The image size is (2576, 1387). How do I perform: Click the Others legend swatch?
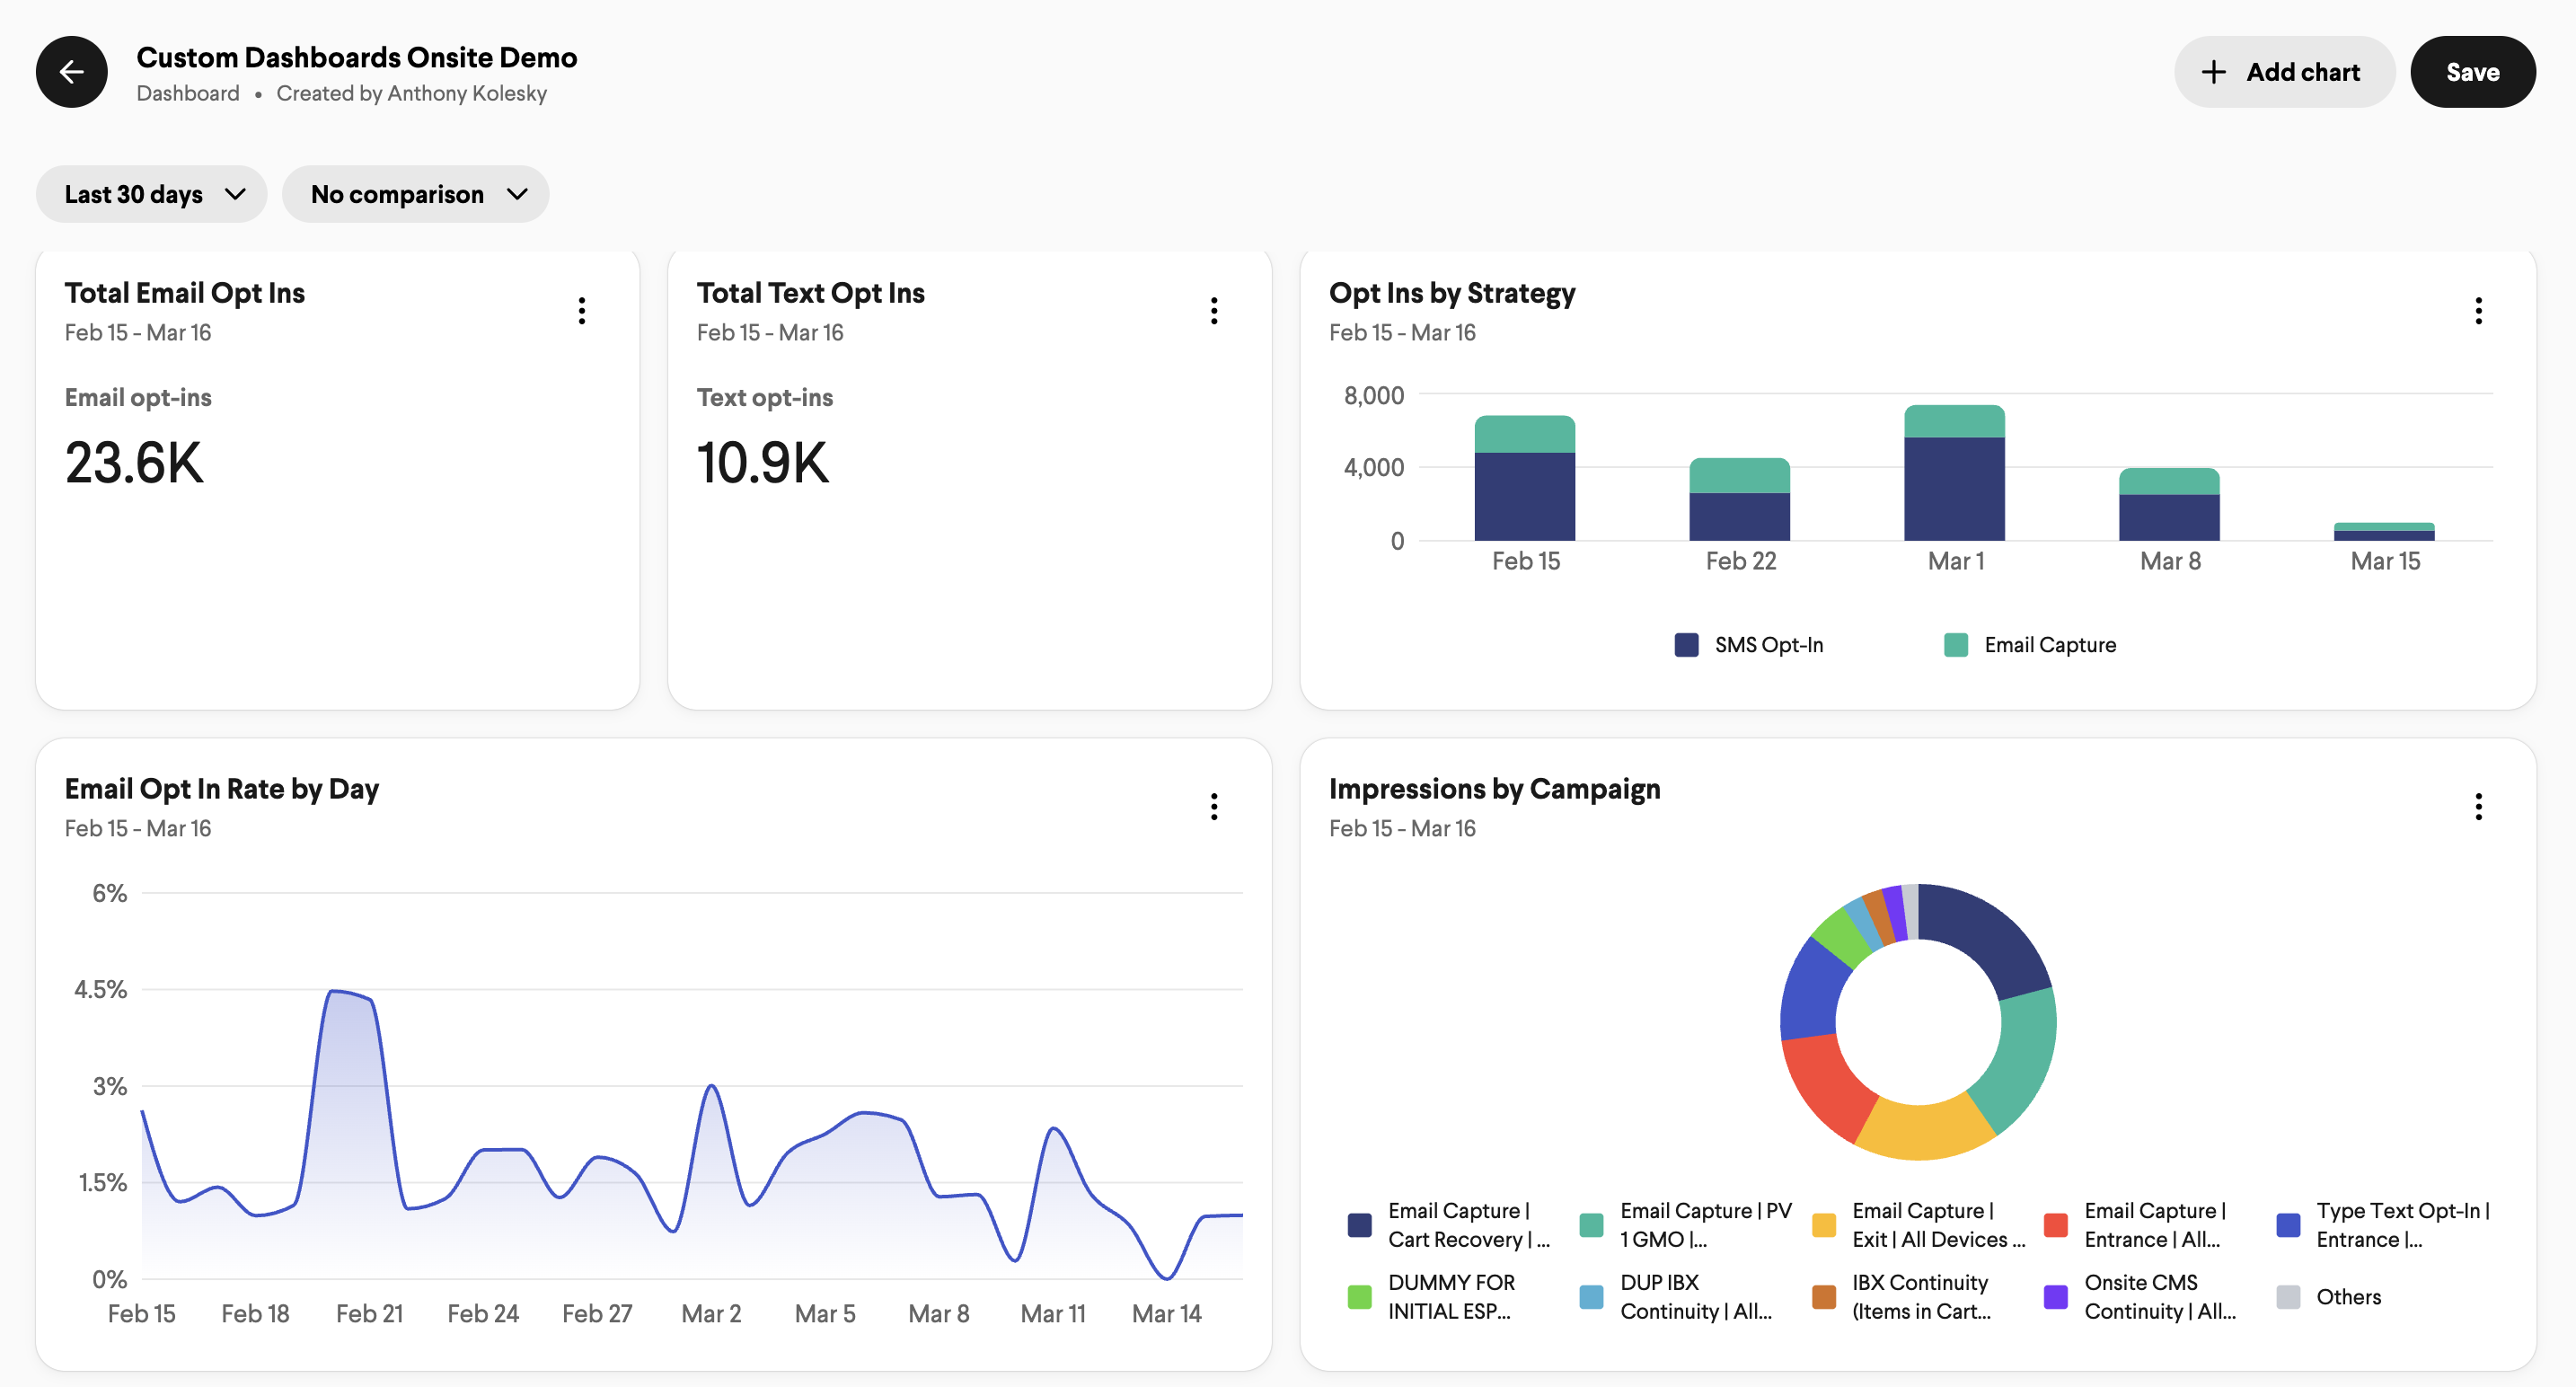click(x=2288, y=1297)
